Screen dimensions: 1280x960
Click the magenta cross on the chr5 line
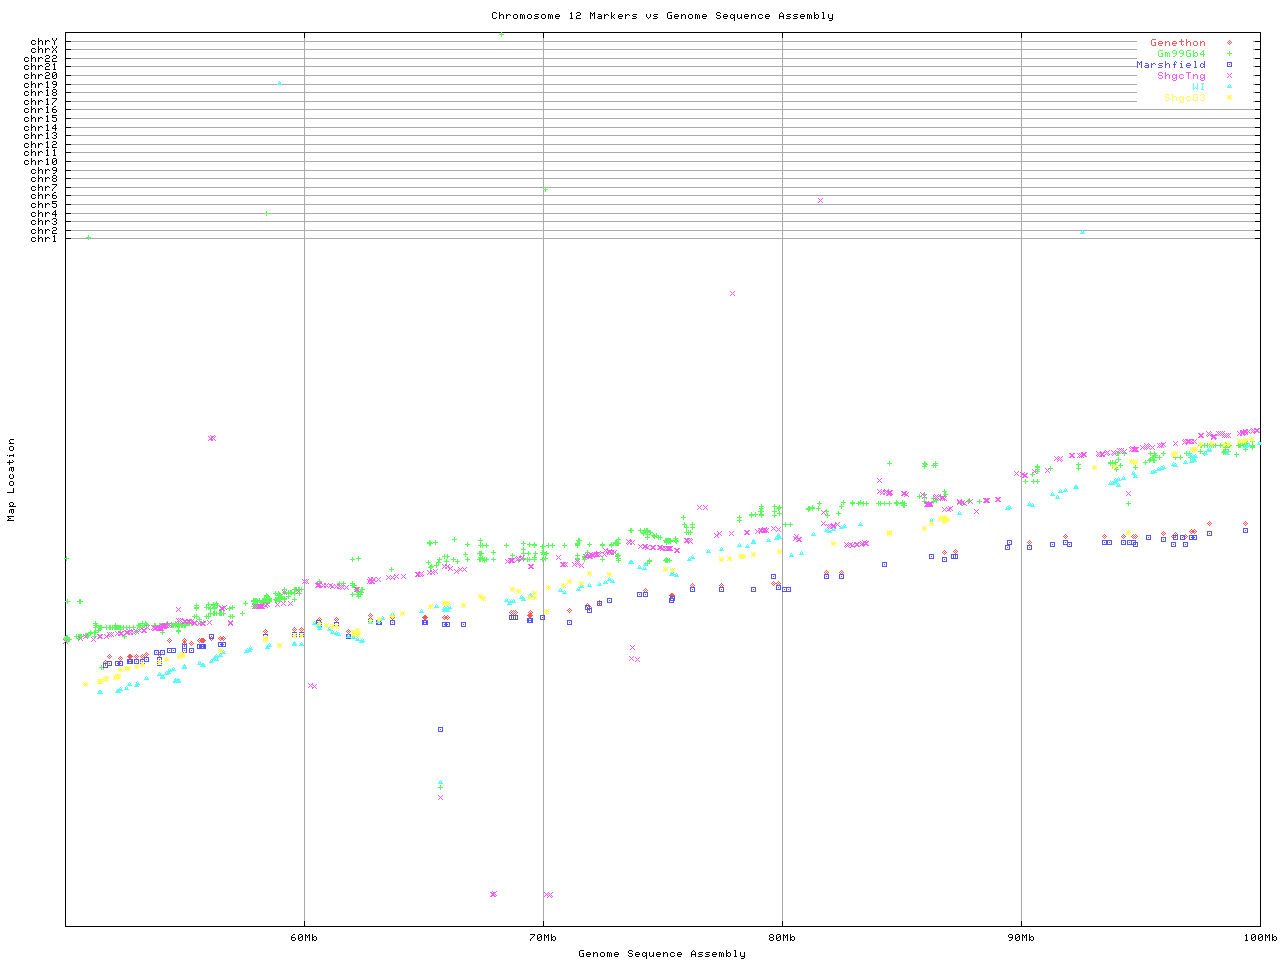pos(820,201)
